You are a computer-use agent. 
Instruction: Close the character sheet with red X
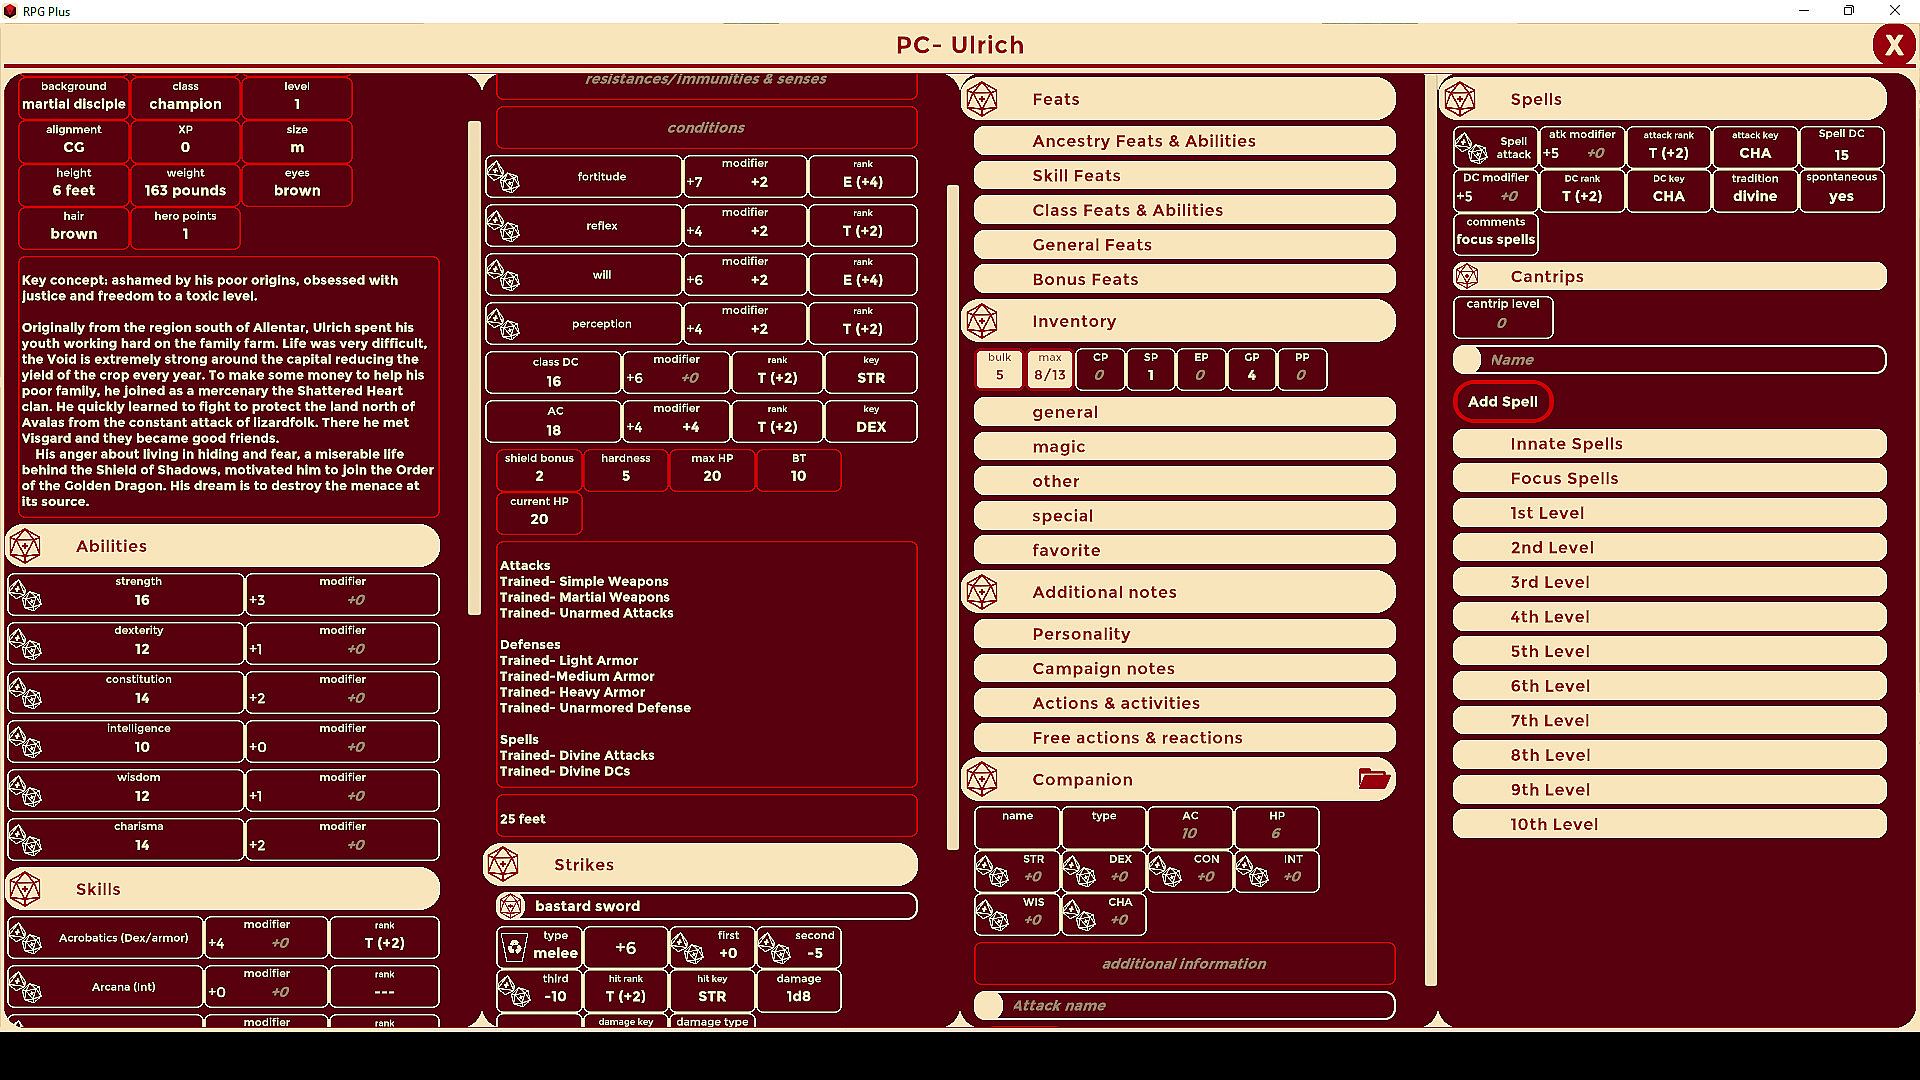pyautogui.click(x=1893, y=45)
